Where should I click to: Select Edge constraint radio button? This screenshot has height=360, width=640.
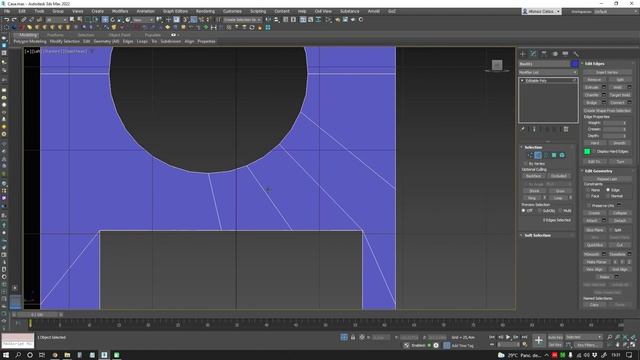[x=608, y=190]
